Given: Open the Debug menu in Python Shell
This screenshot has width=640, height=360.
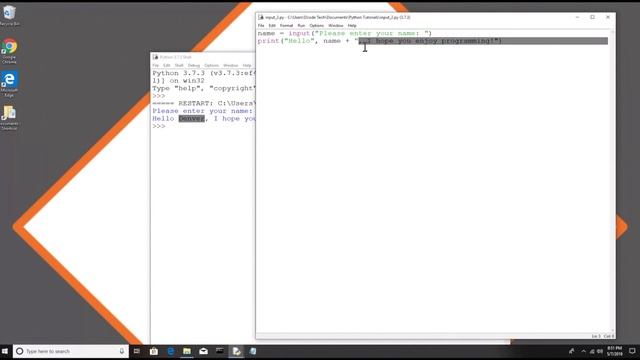Looking at the screenshot, I should coord(193,65).
